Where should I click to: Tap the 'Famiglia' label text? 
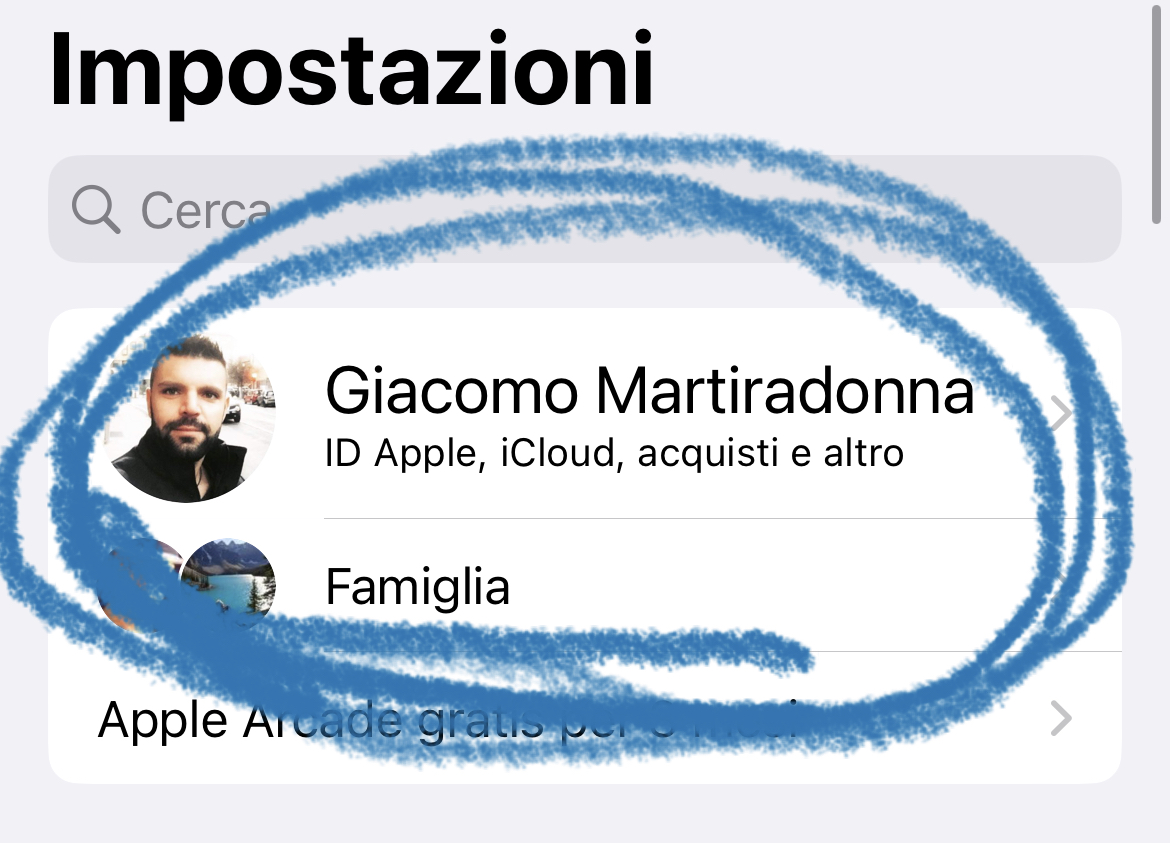(x=417, y=586)
